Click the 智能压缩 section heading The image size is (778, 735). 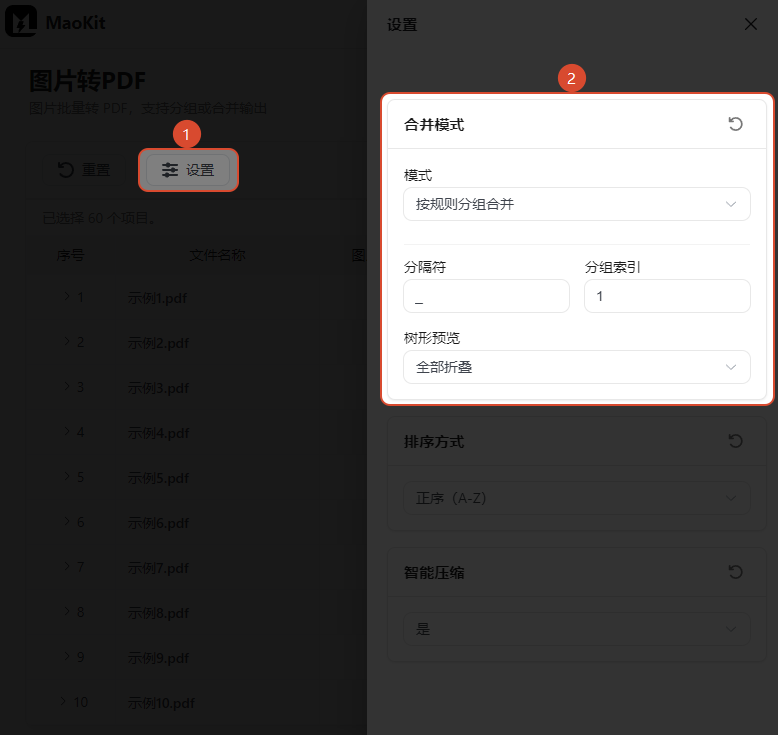[x=434, y=573]
